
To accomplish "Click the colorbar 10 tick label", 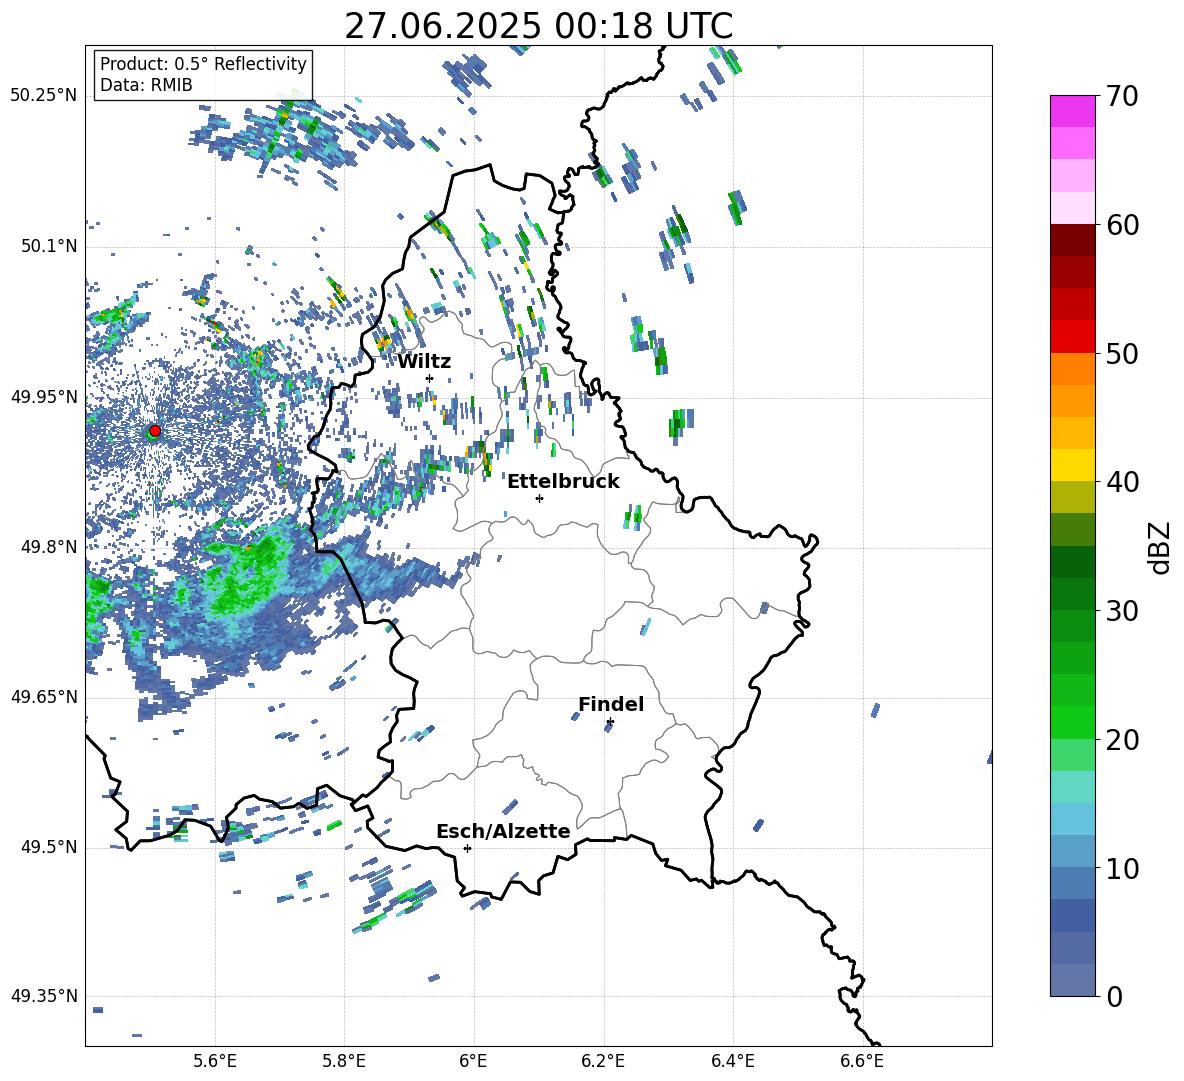I will [x=1122, y=868].
